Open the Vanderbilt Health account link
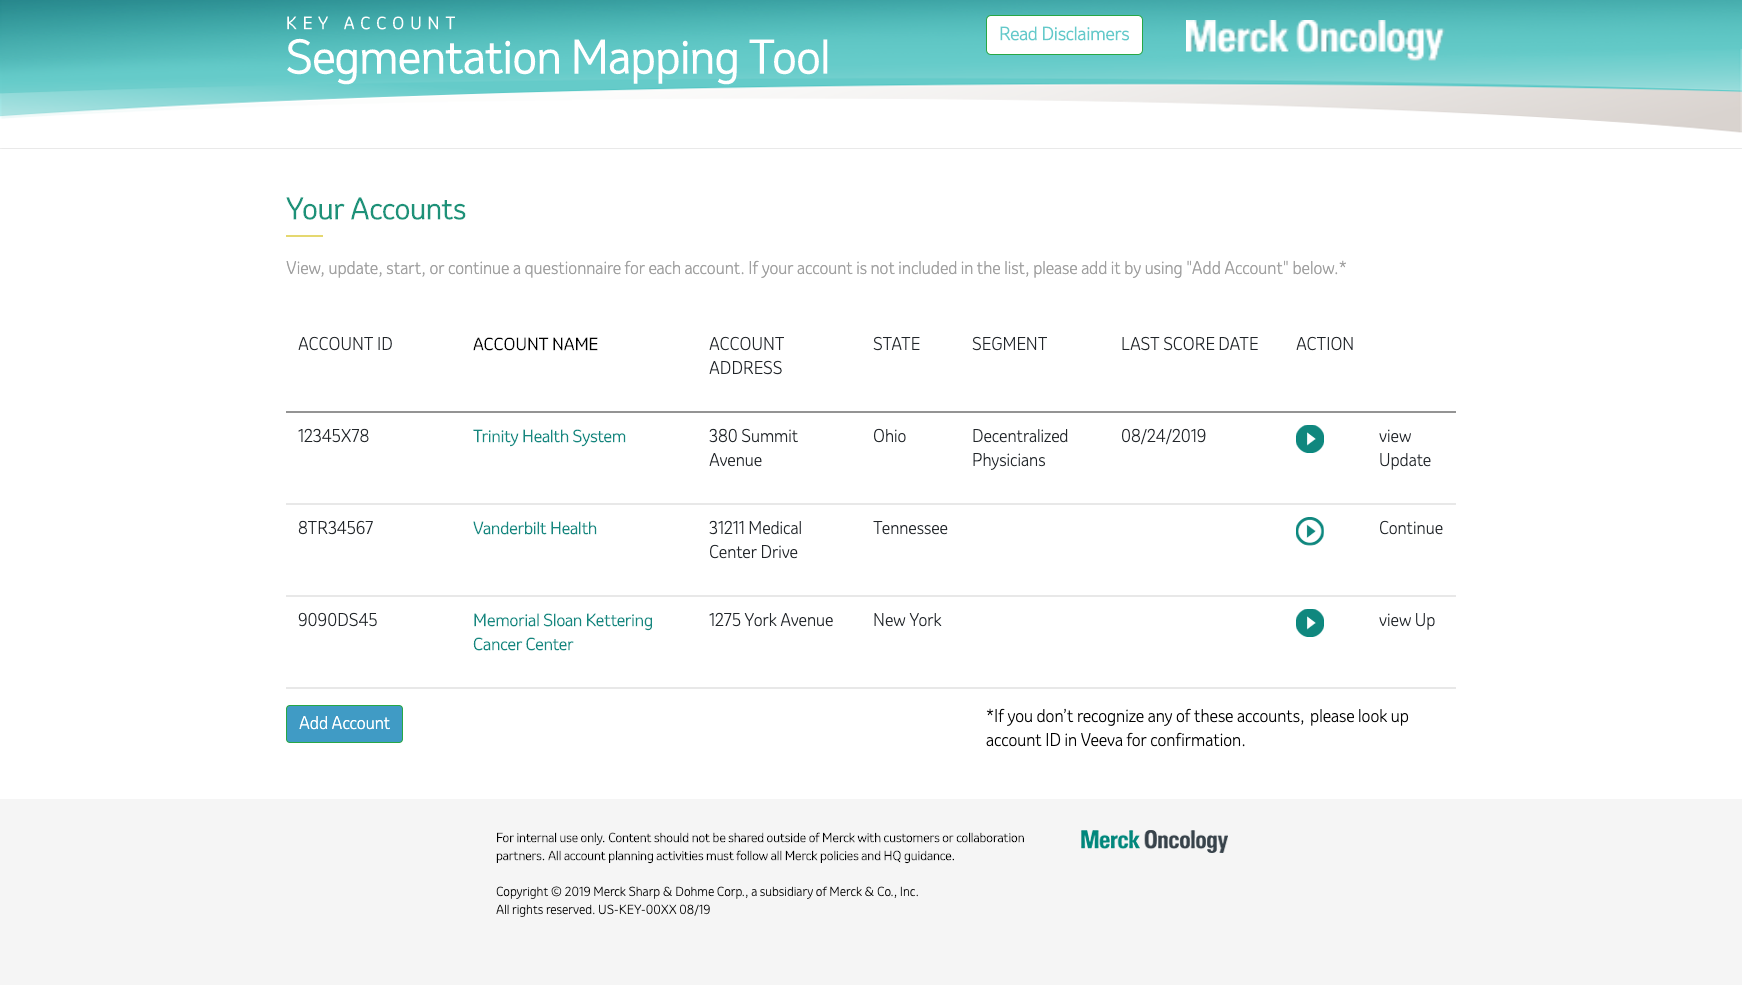The height and width of the screenshot is (1000, 1742). [534, 529]
